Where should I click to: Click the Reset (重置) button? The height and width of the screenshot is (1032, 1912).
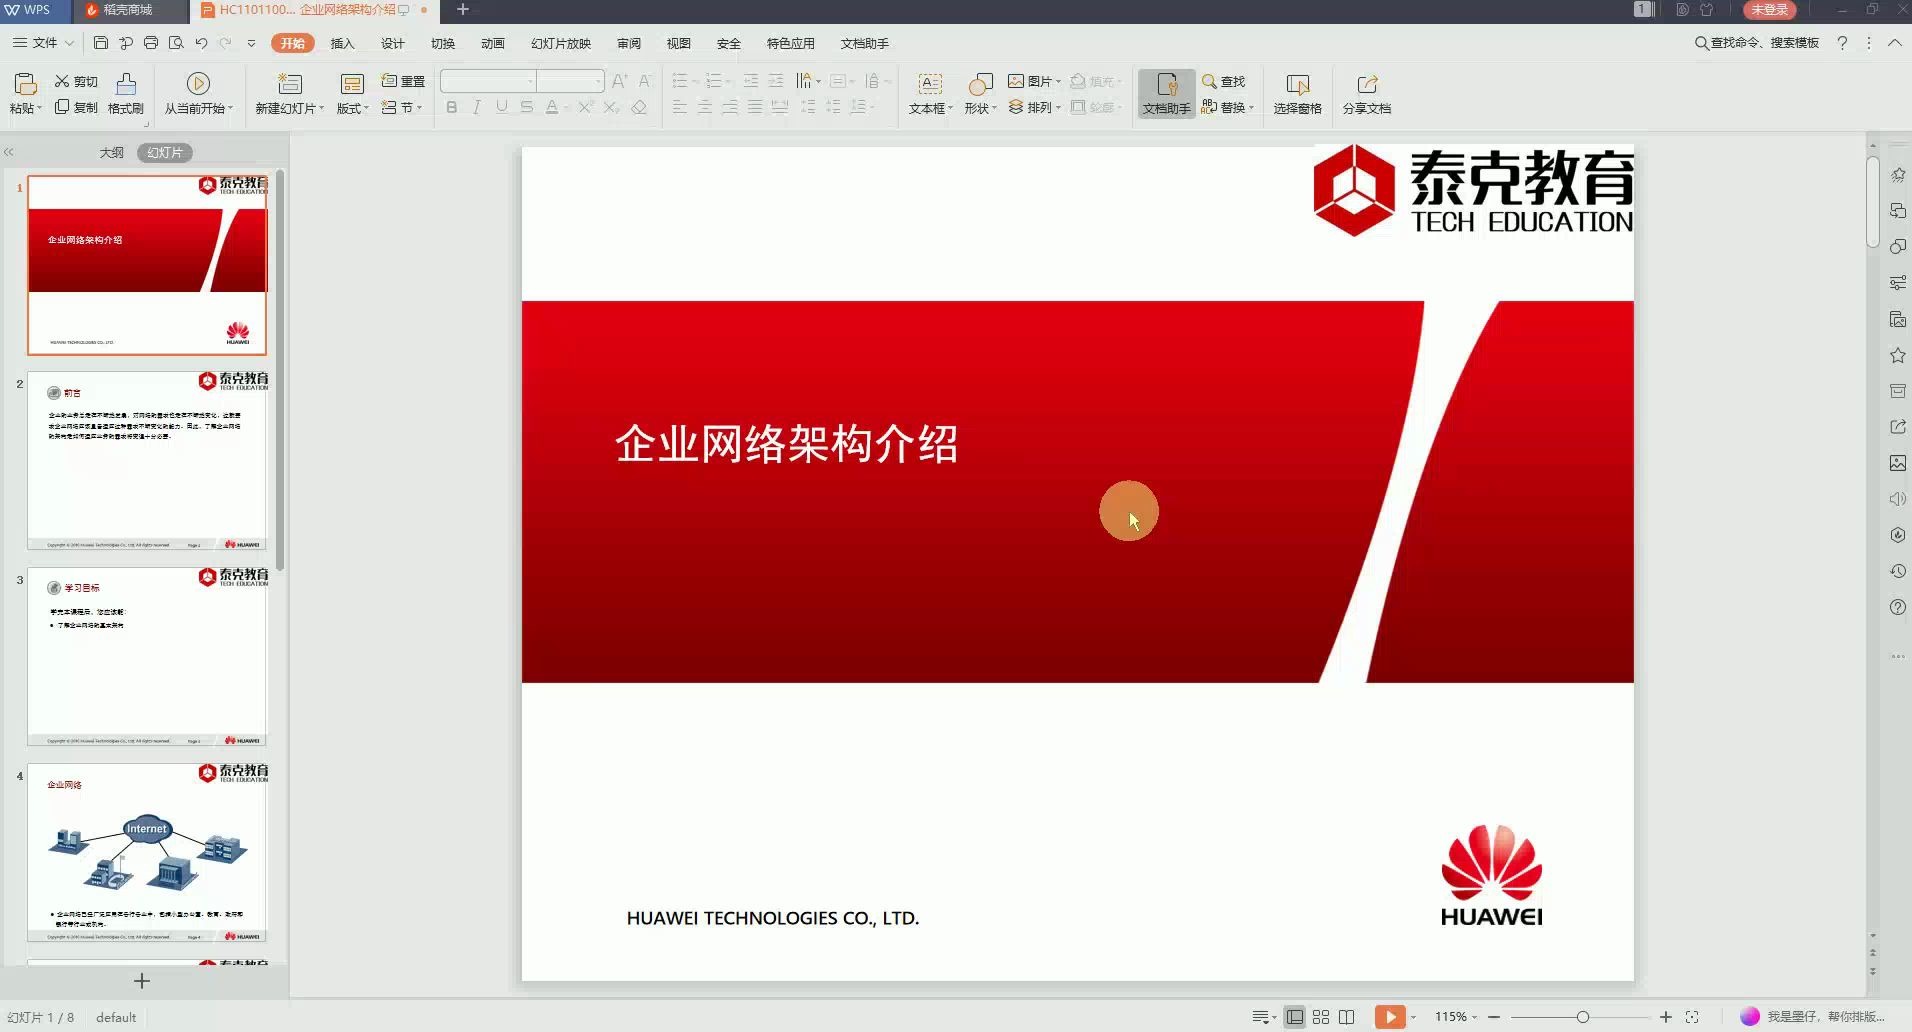pos(403,81)
